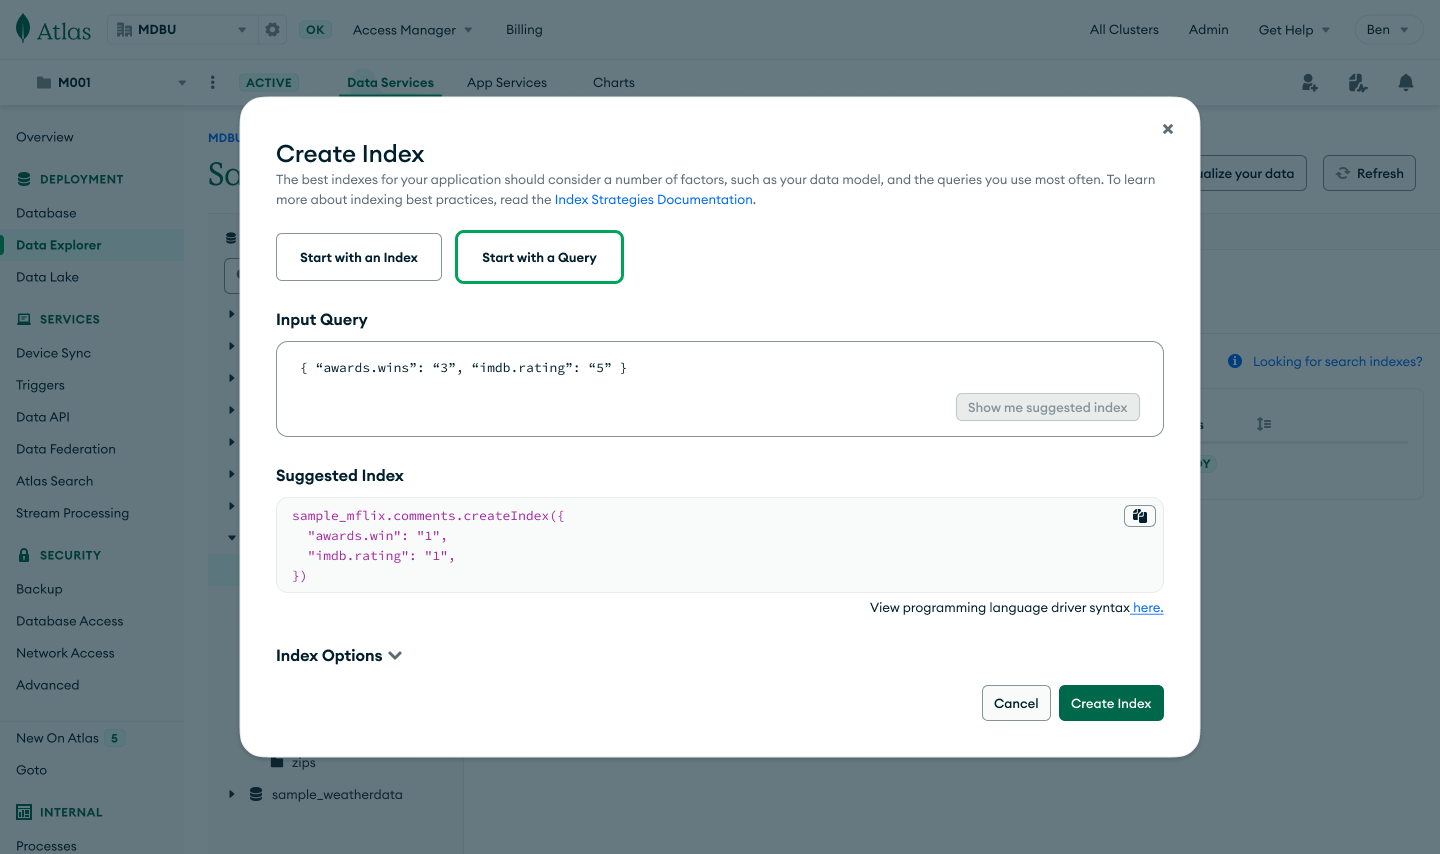
Task: Close the Create Index dialog
Action: tap(1168, 129)
